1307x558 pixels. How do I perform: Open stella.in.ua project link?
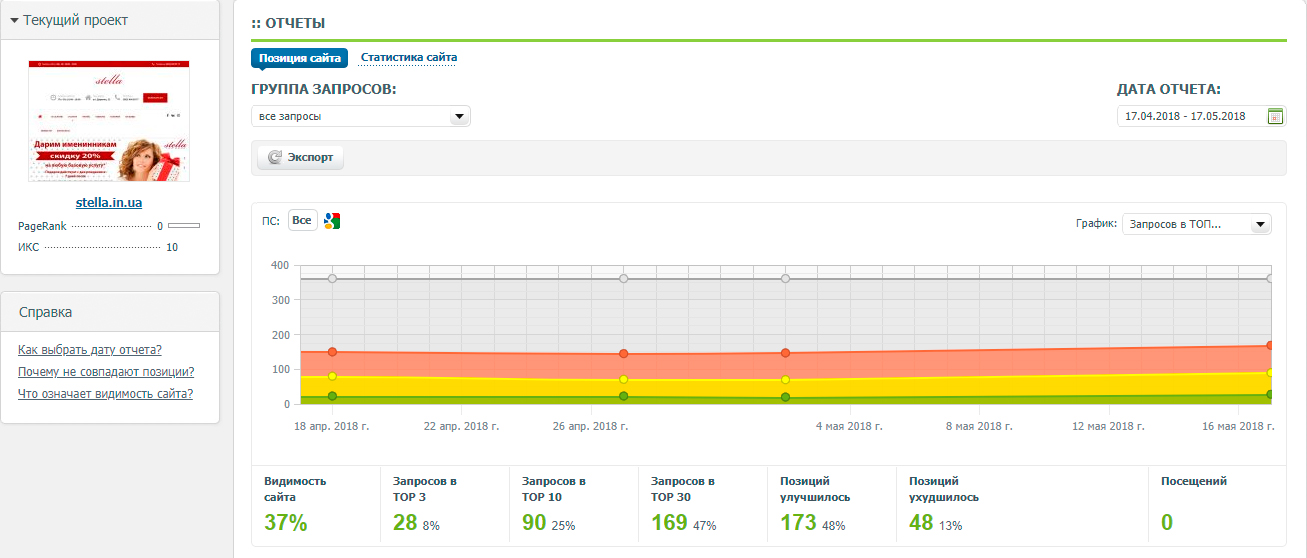coord(109,202)
